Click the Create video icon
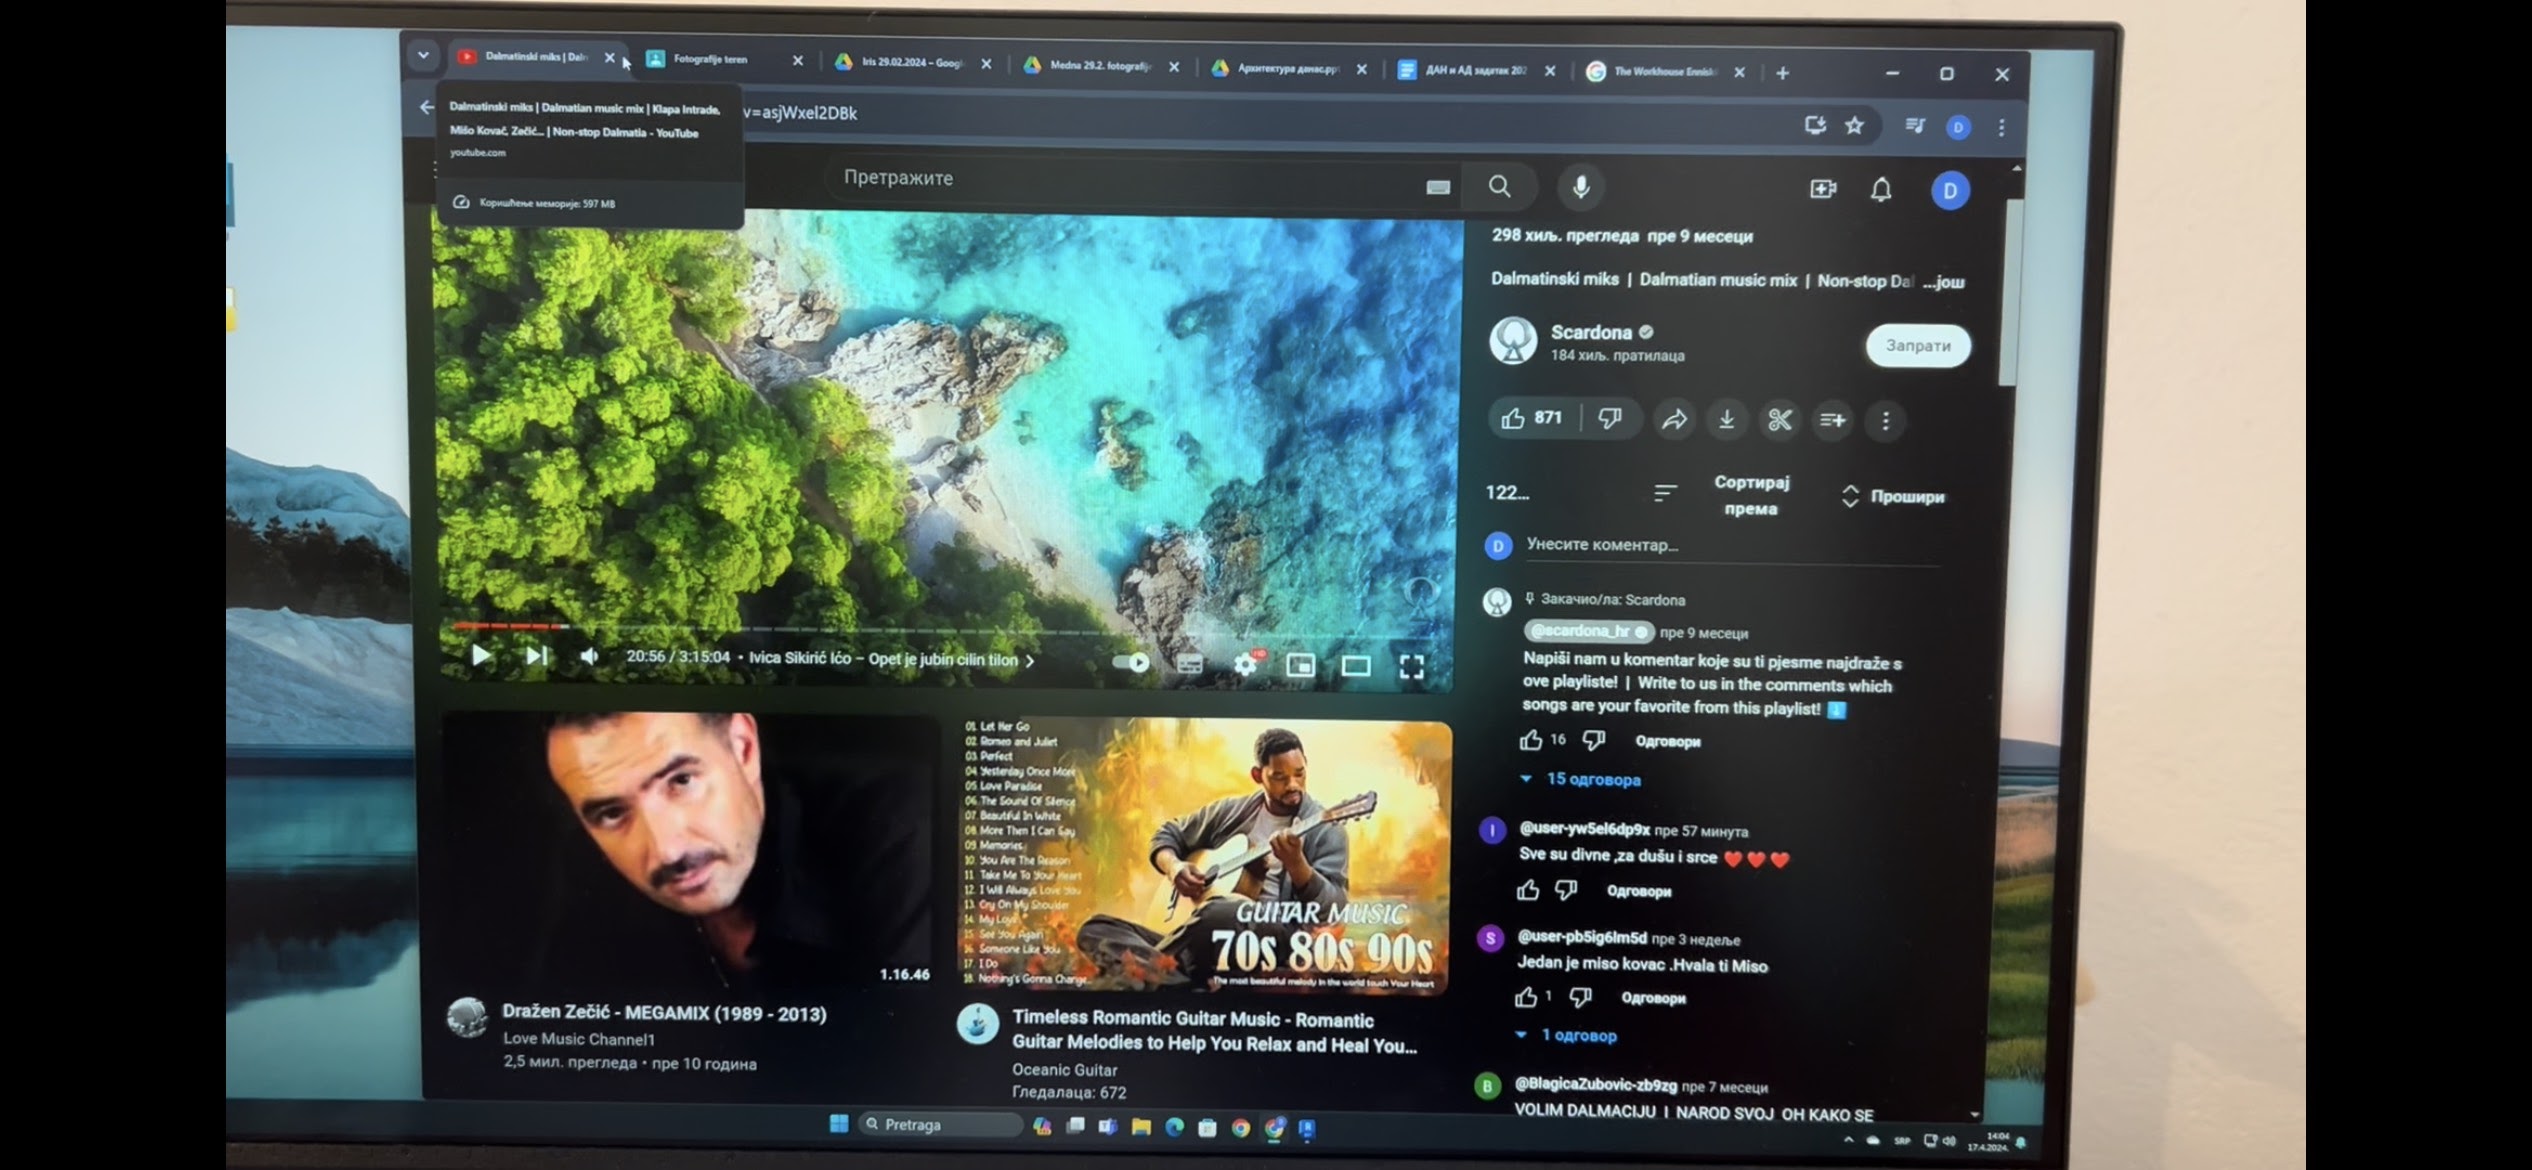Screen dimensions: 2532x1170 point(1823,189)
